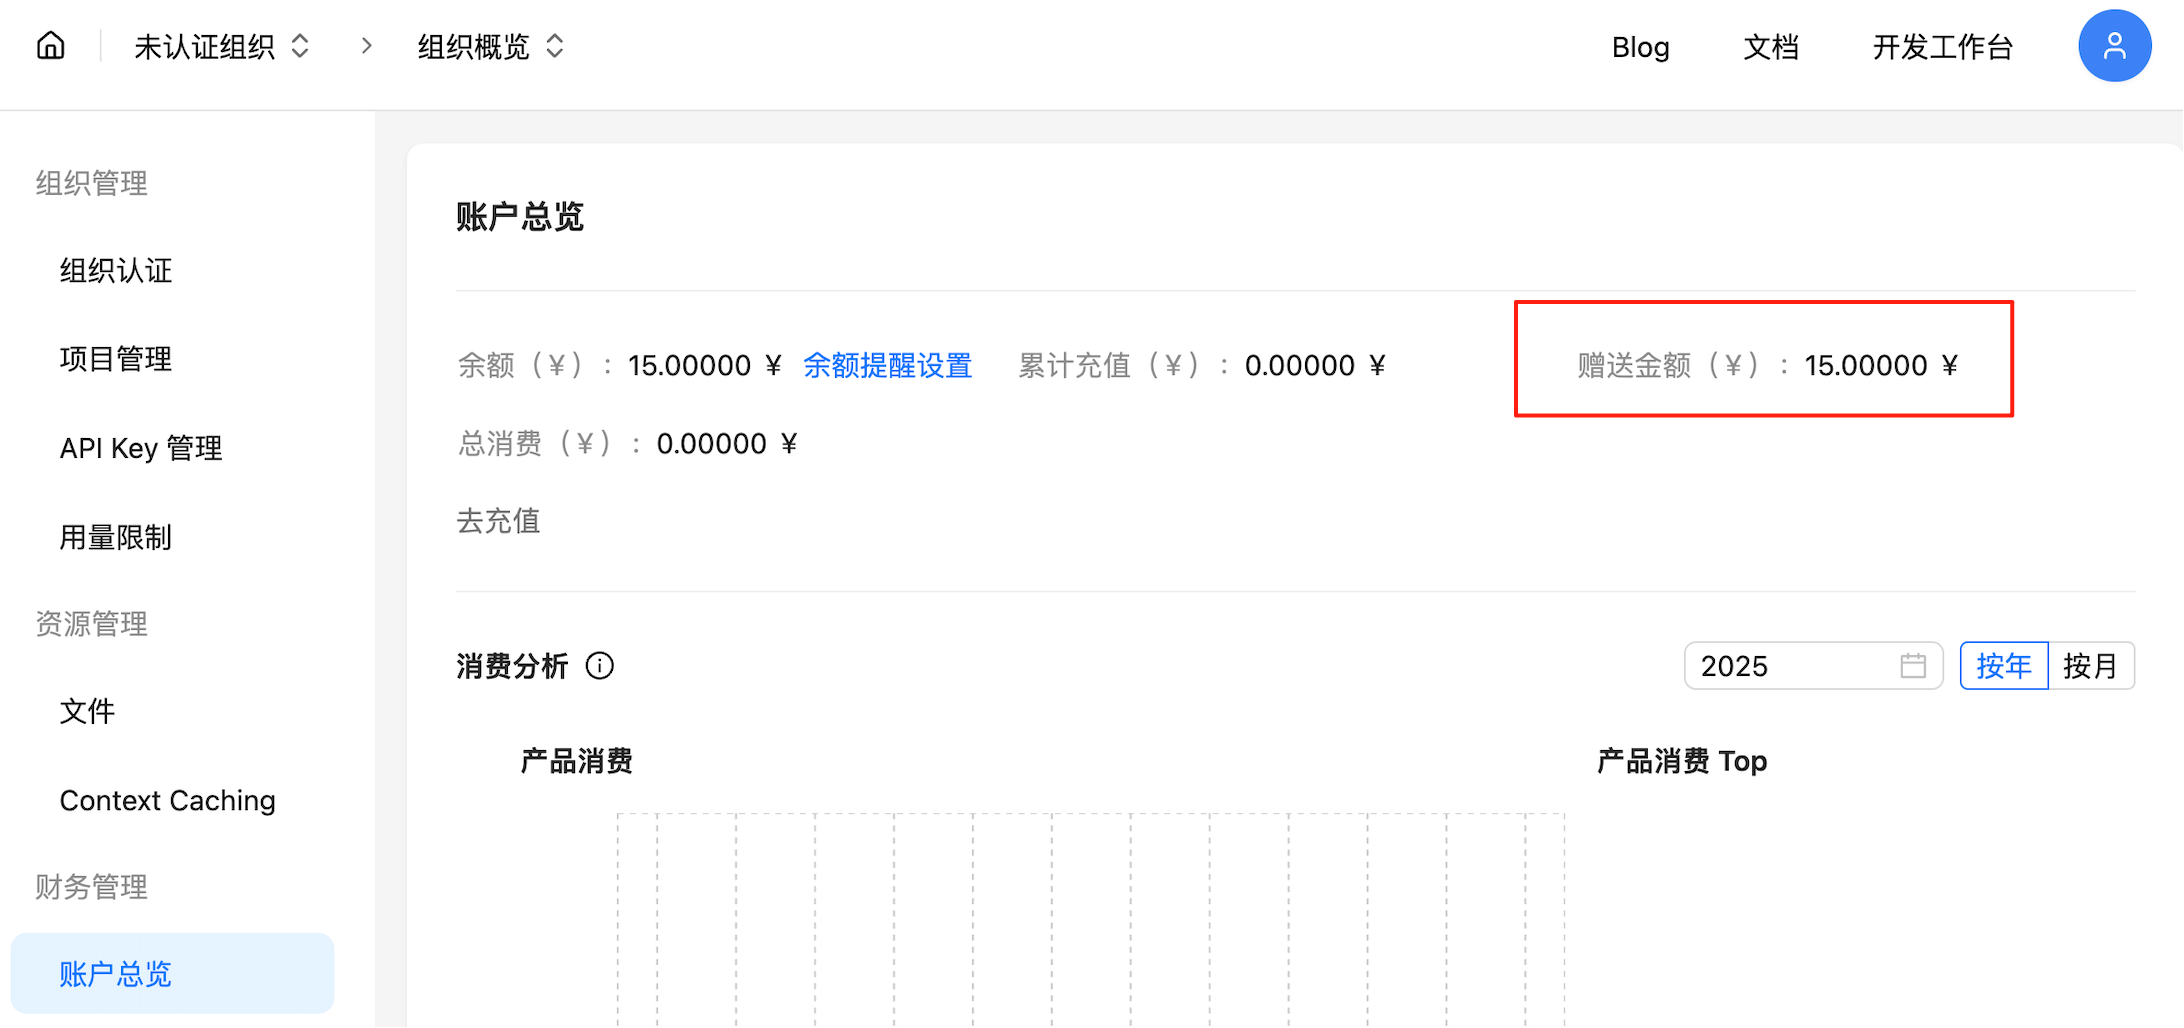Click the breadcrumb arrow separator

click(366, 46)
